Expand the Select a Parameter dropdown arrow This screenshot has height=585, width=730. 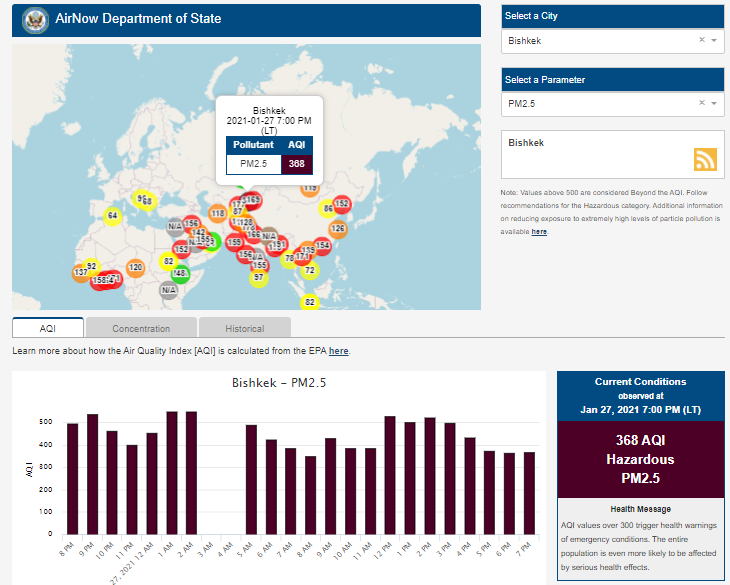(x=714, y=103)
